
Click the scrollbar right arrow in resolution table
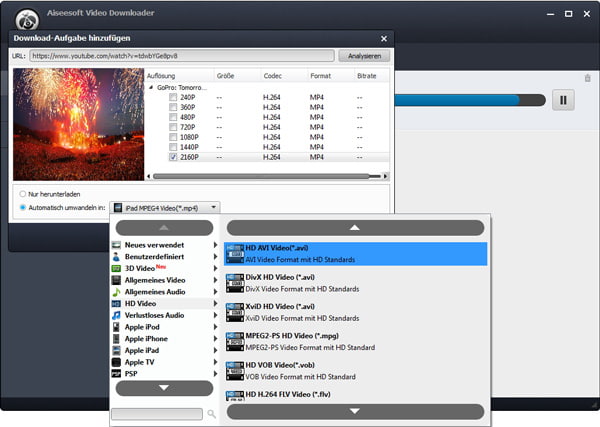[385, 176]
